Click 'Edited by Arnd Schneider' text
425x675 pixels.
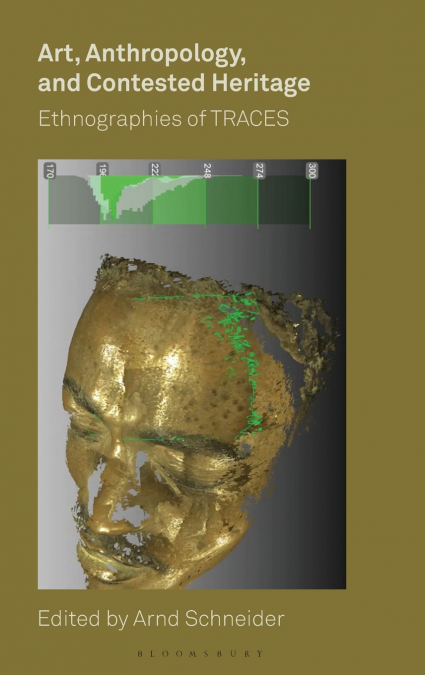[161, 619]
